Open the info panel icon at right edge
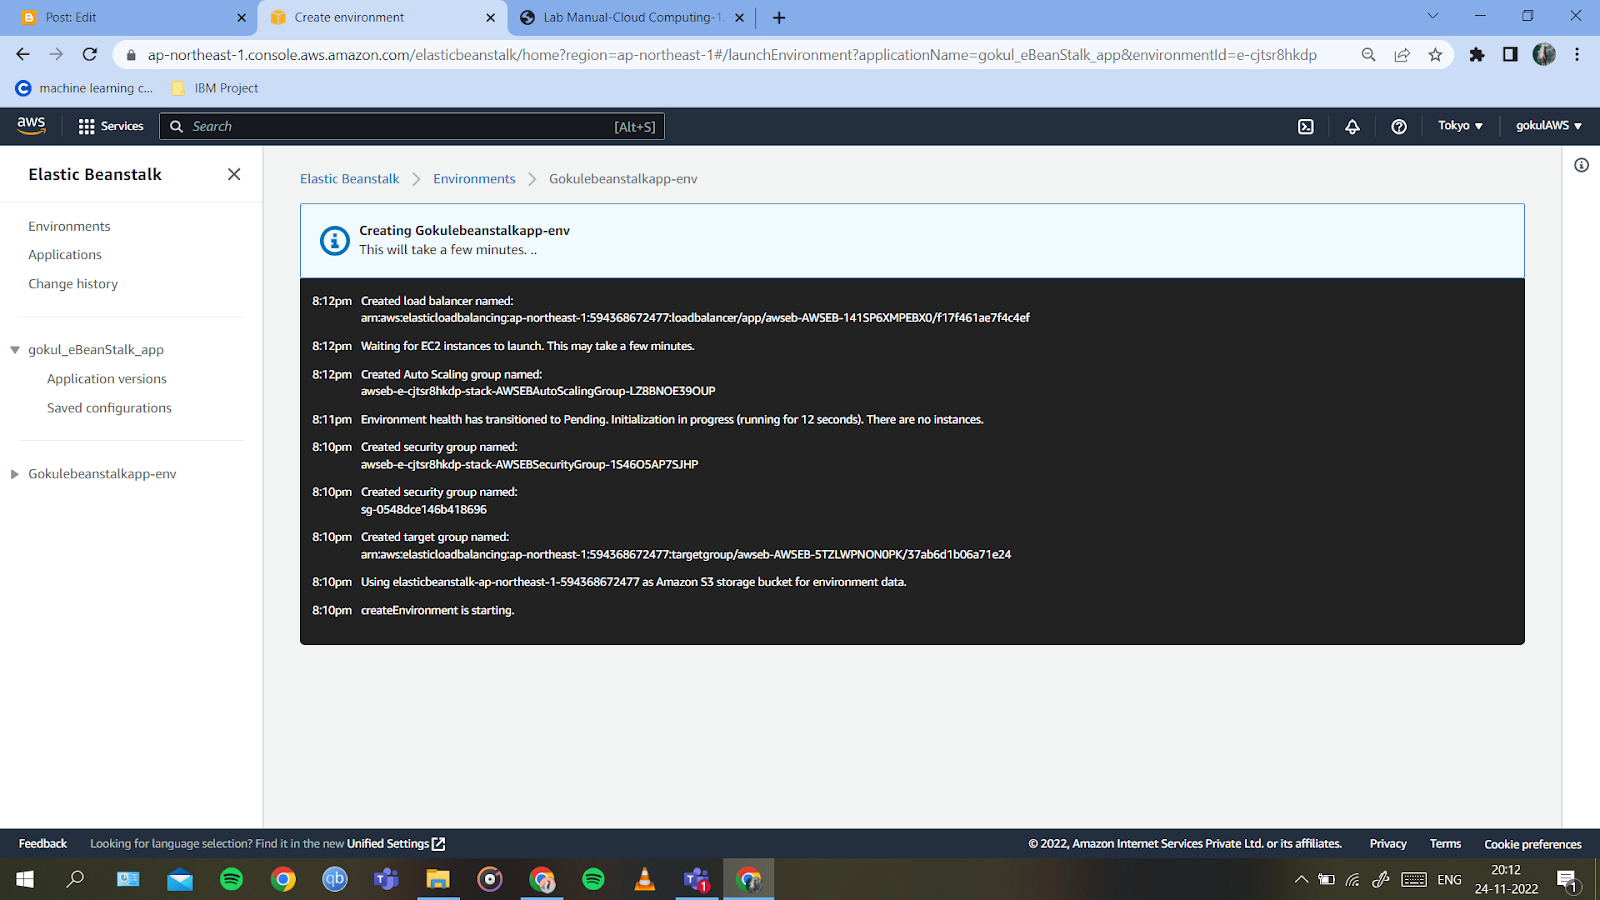 click(x=1581, y=165)
